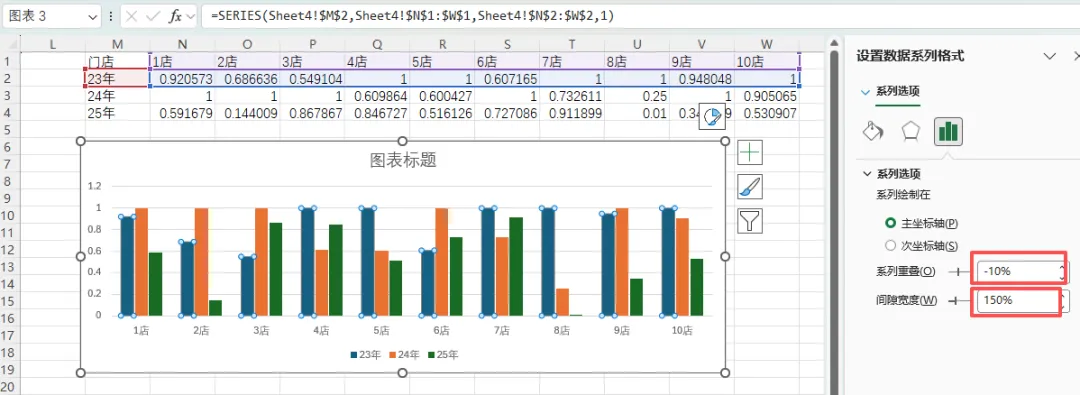This screenshot has width=1080, height=395.
Task: Click cell with value 0.609864
Action: (377, 96)
